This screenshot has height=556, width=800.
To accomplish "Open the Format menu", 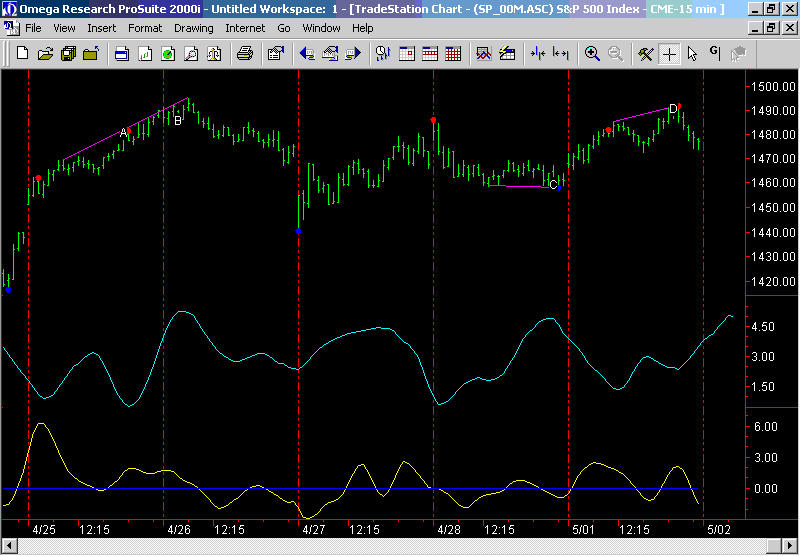I will 145,28.
